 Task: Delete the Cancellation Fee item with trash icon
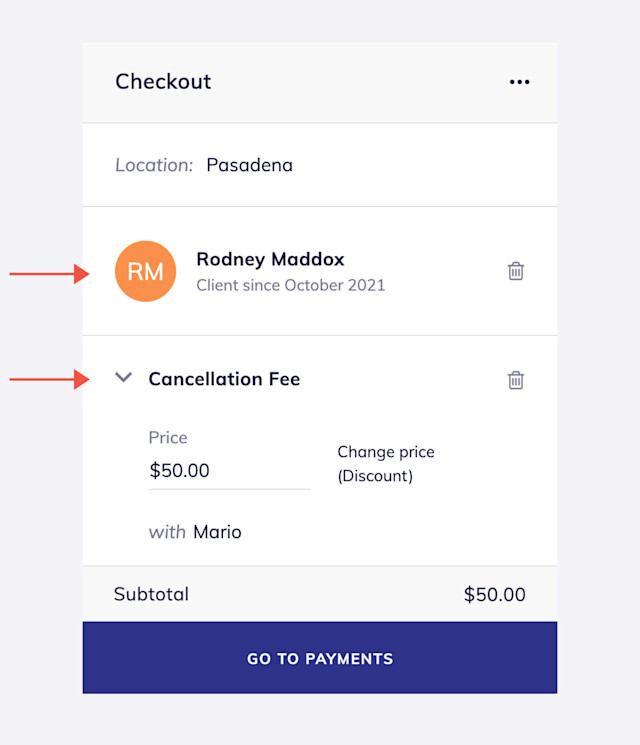[516, 380]
